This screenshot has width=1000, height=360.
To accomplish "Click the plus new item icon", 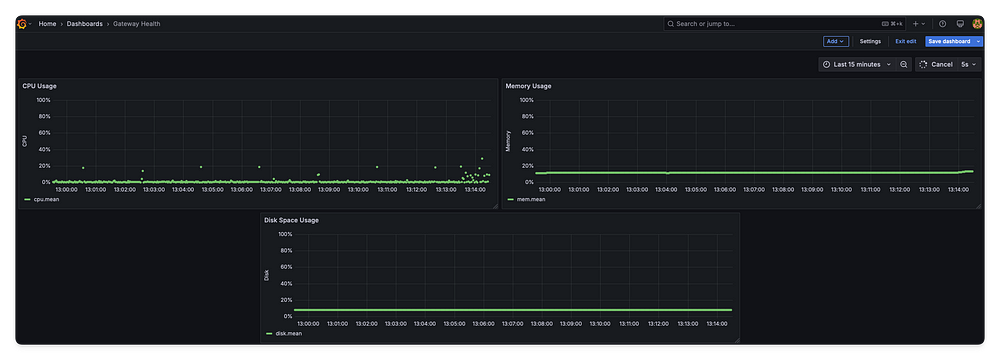I will 919,24.
